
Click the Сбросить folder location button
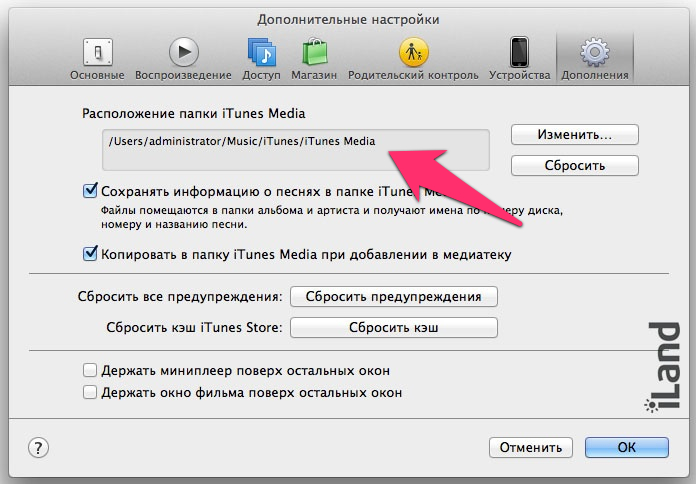click(x=575, y=166)
